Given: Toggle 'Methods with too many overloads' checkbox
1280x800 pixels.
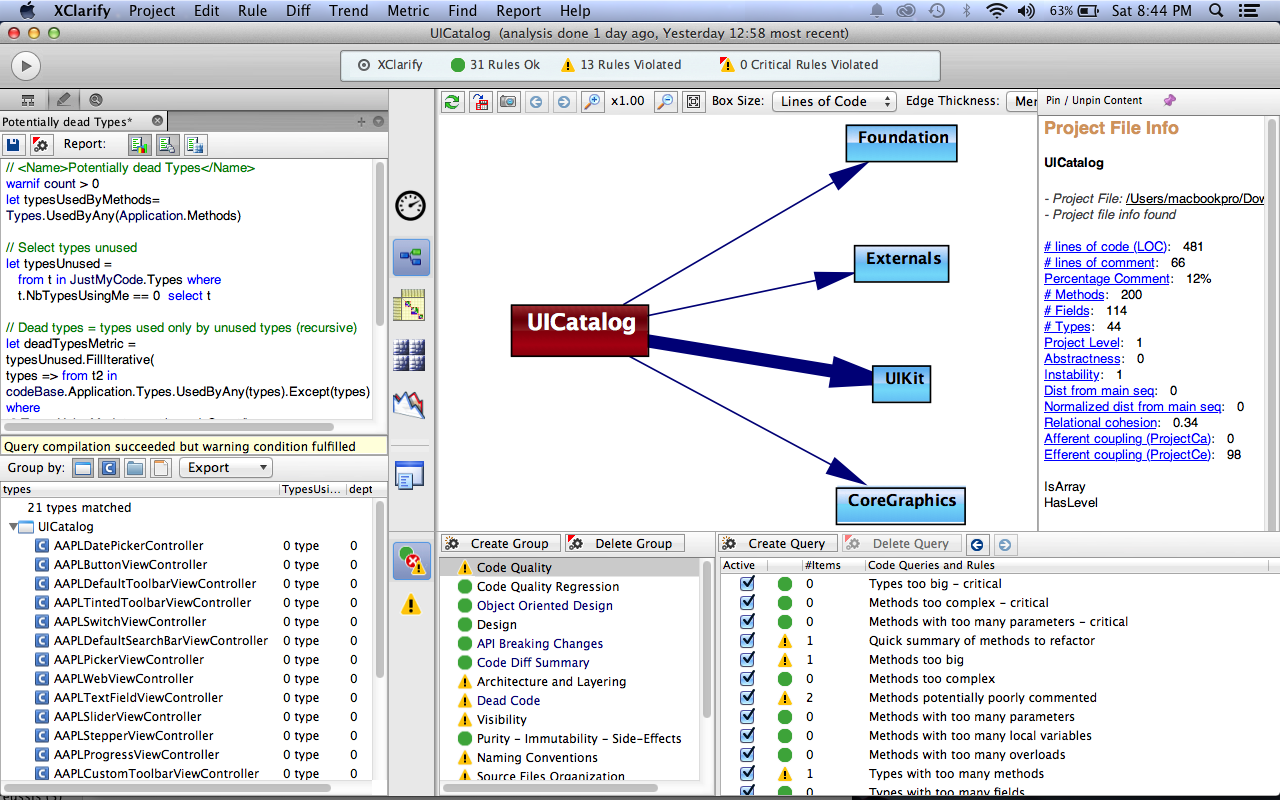Looking at the screenshot, I should coord(747,755).
